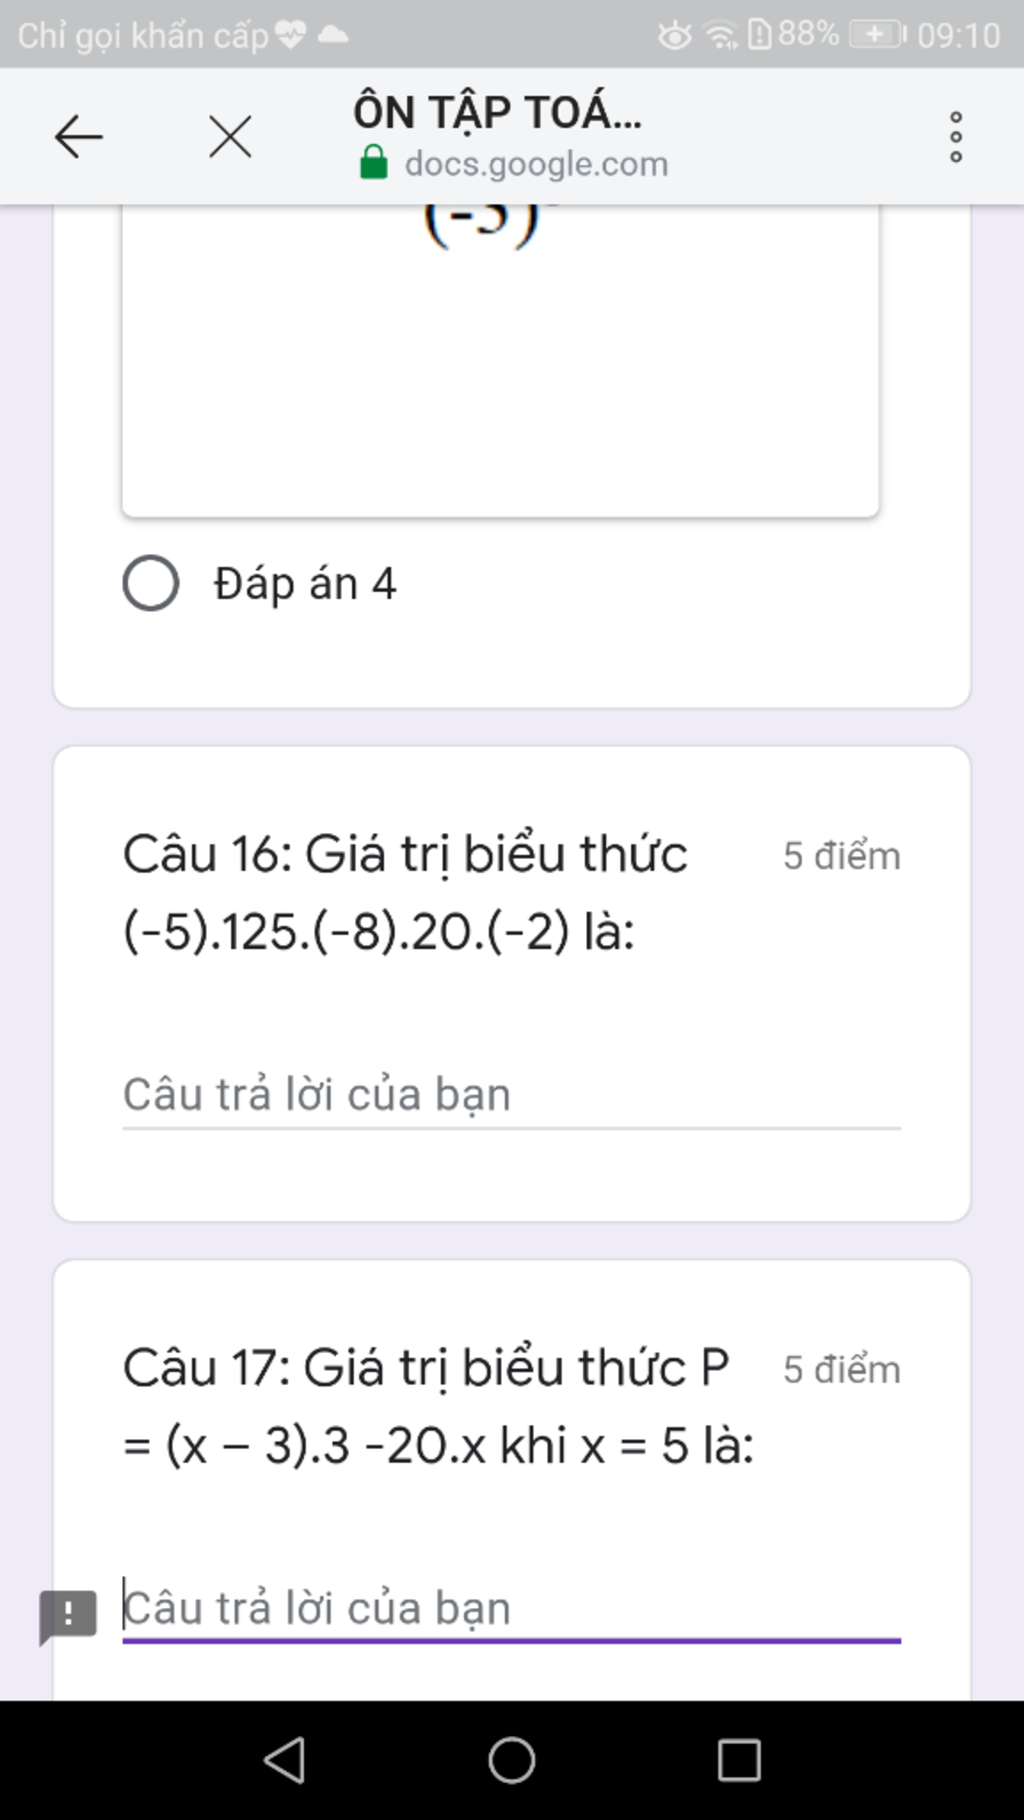The image size is (1024, 1820).
Task: Focus the Câu 17 answer field
Action: (511, 1609)
